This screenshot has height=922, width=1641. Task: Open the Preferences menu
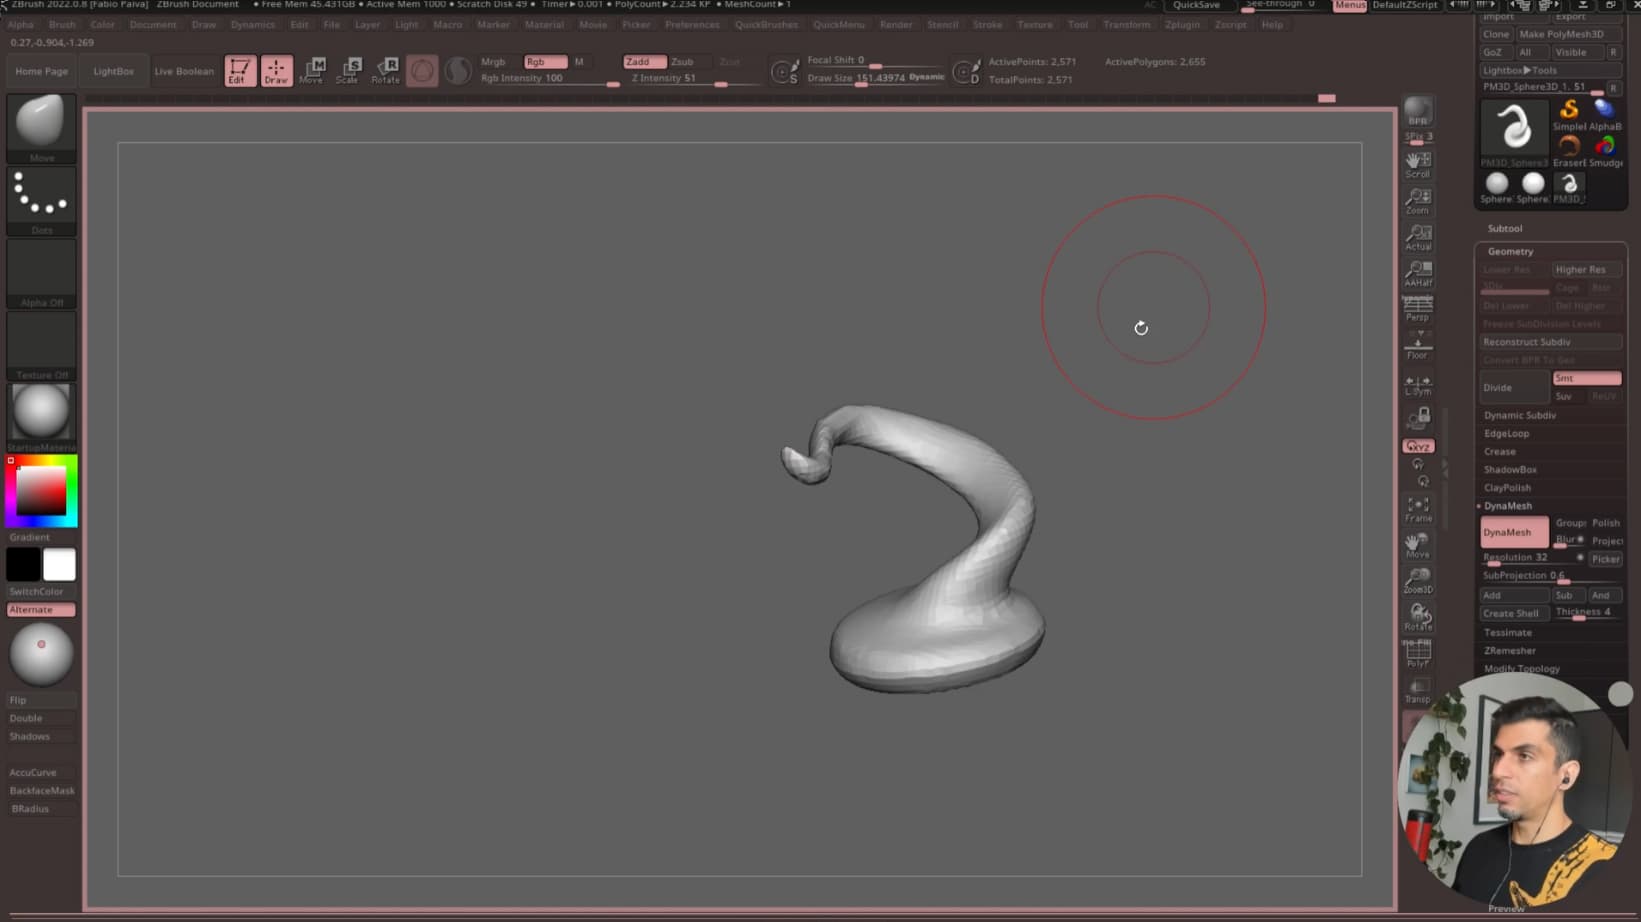tap(692, 24)
